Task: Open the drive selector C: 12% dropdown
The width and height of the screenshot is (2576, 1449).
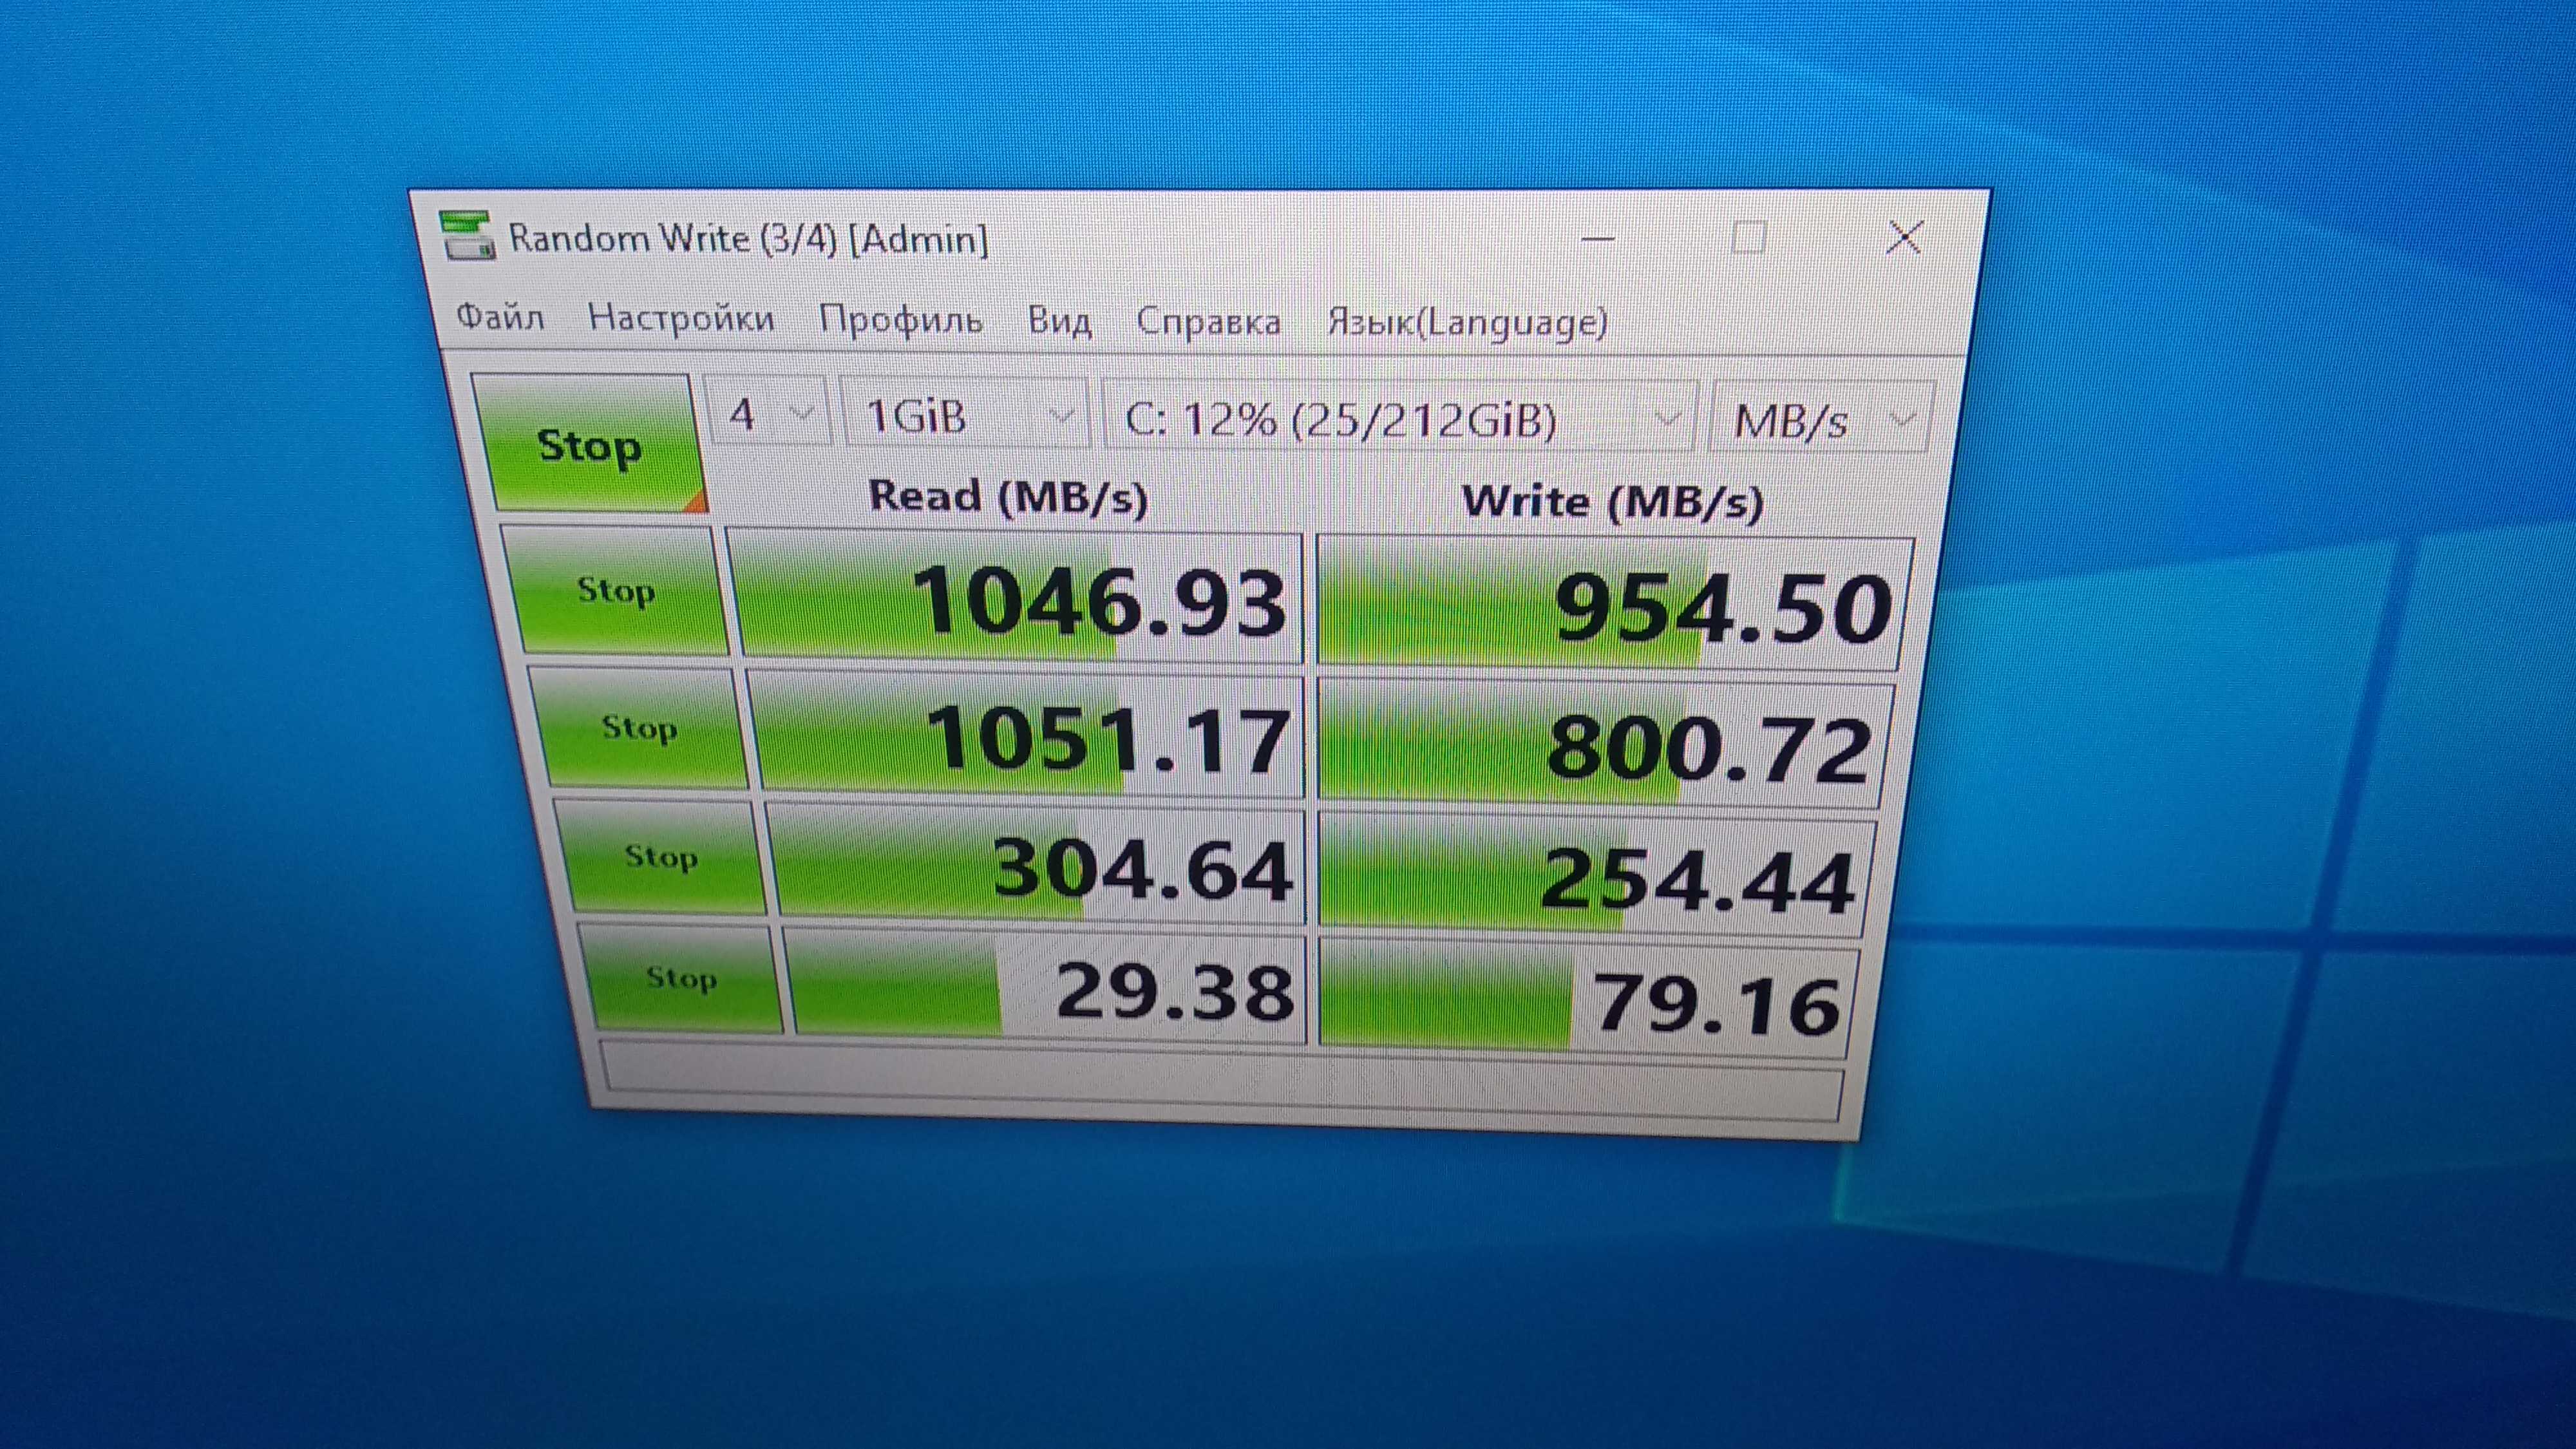Action: point(1398,419)
